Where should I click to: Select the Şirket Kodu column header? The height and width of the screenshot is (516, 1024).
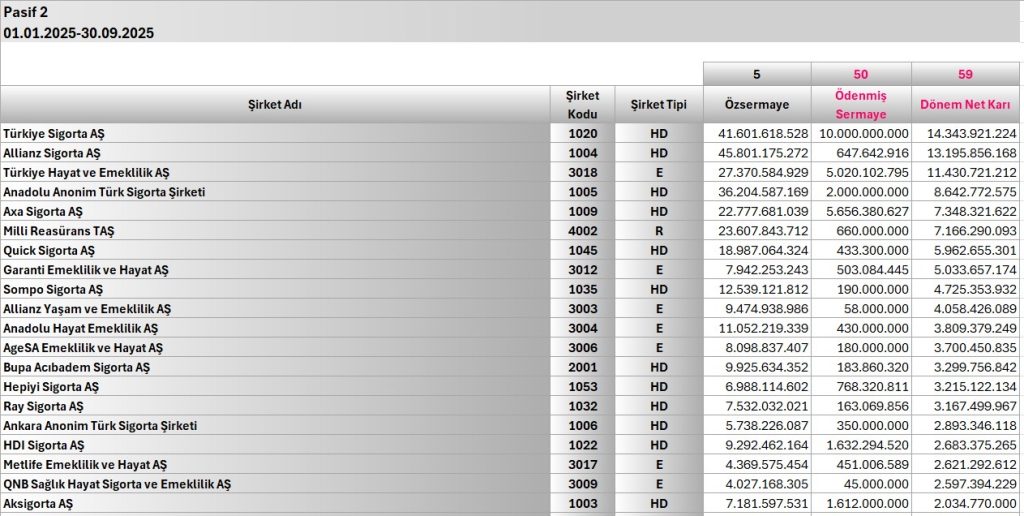pyautogui.click(x=582, y=104)
